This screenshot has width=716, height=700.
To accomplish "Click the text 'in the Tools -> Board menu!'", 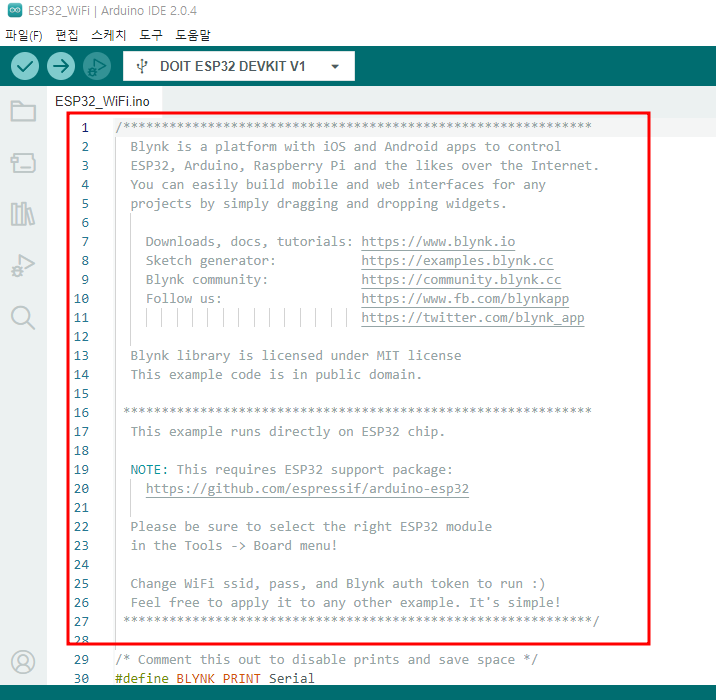I will tap(234, 546).
